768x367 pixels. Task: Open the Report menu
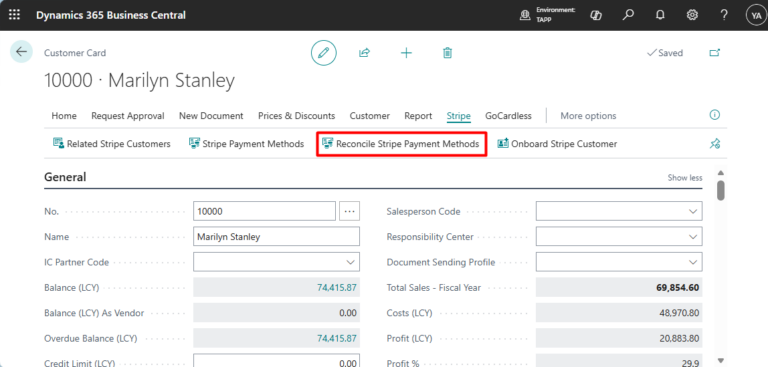click(x=418, y=116)
